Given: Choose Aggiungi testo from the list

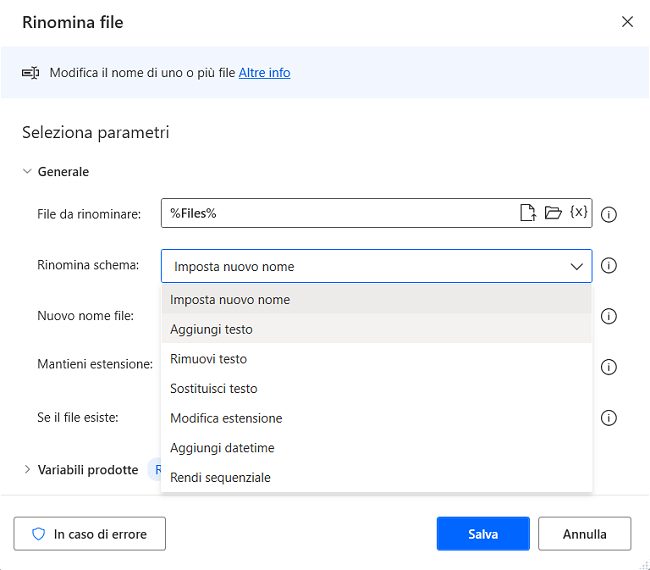Looking at the screenshot, I should pos(211,329).
